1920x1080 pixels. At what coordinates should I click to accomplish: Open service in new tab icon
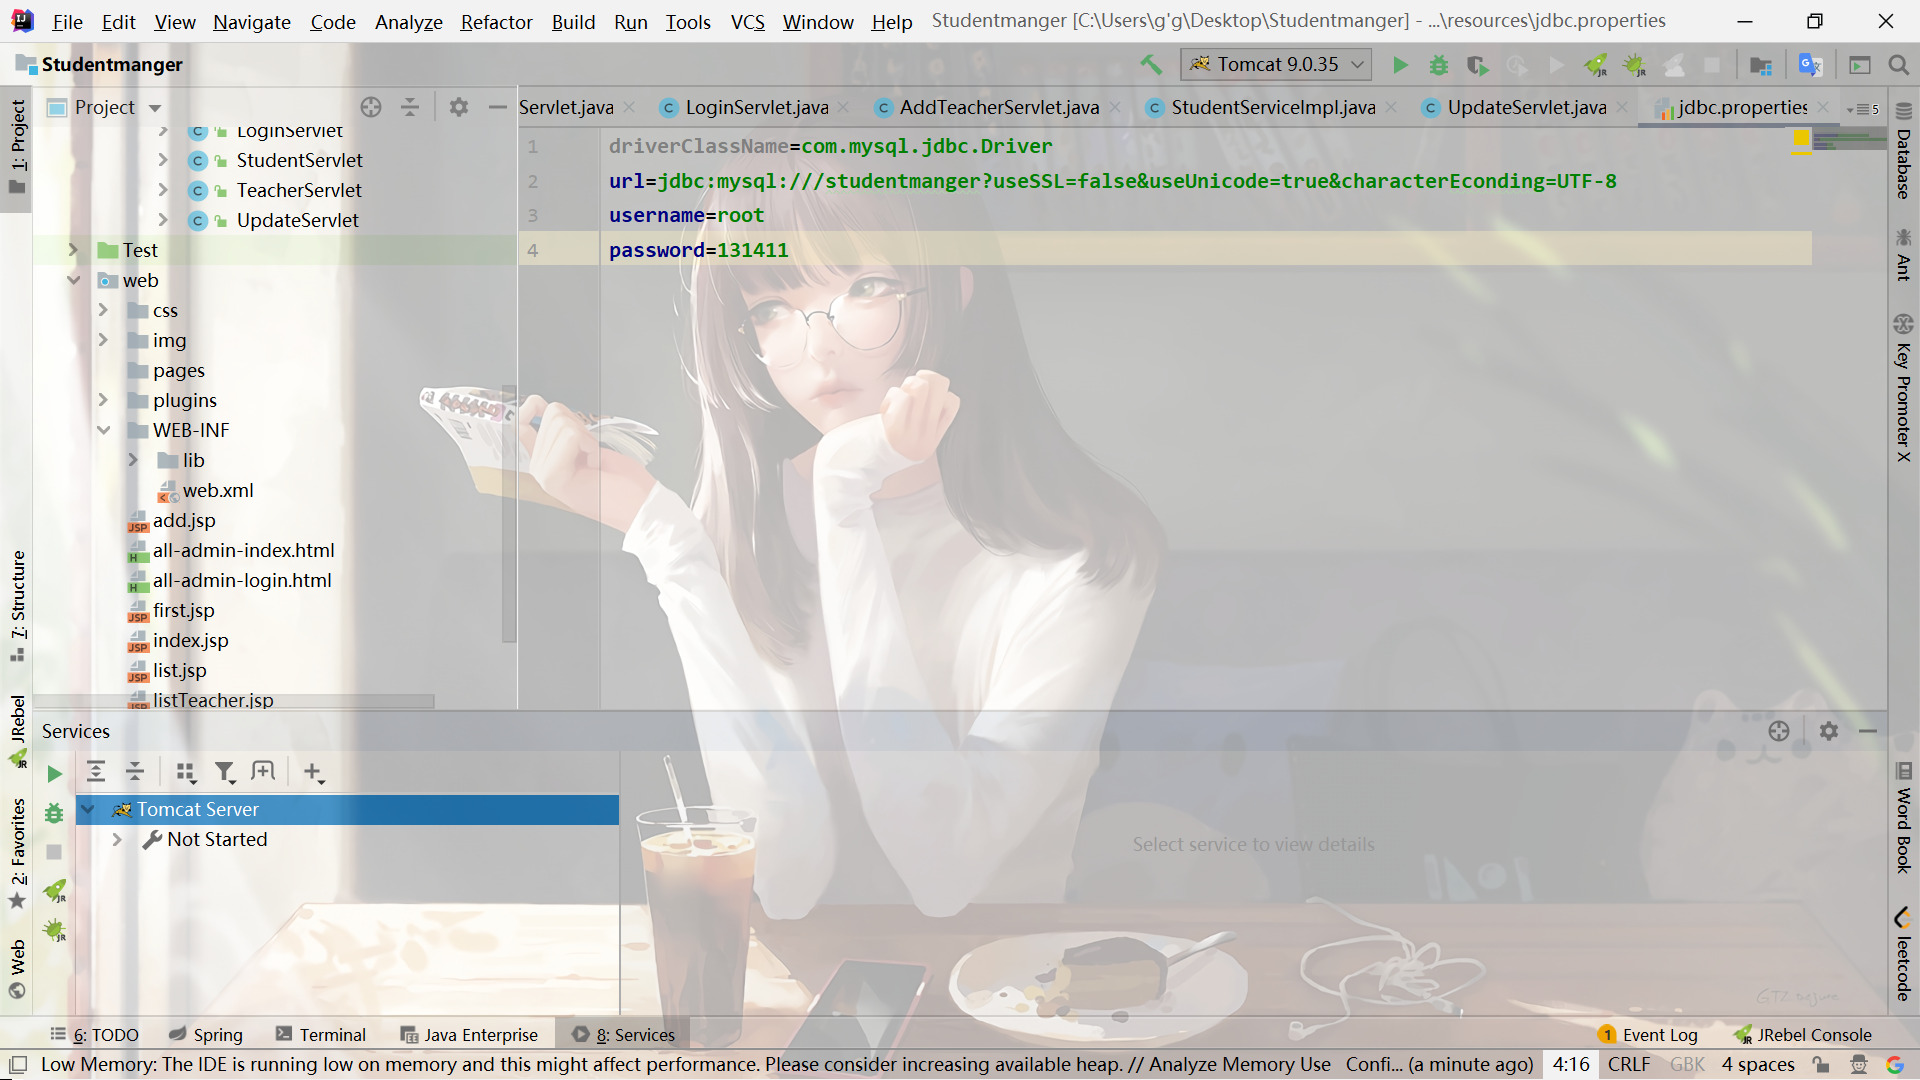click(x=263, y=771)
